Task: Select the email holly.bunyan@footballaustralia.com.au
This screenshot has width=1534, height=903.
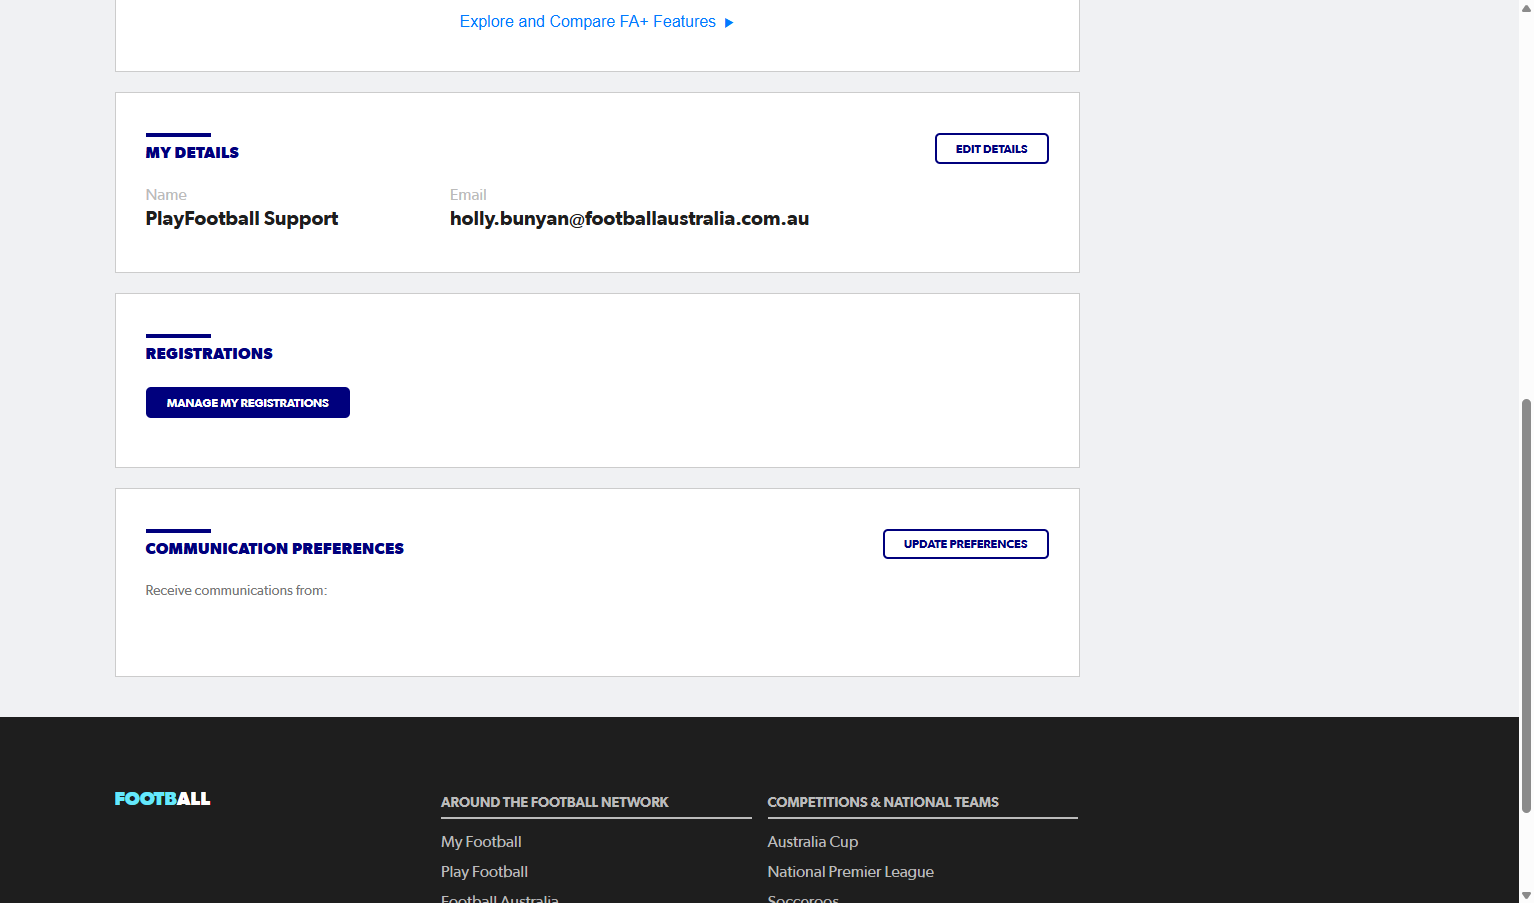Action: point(629,219)
